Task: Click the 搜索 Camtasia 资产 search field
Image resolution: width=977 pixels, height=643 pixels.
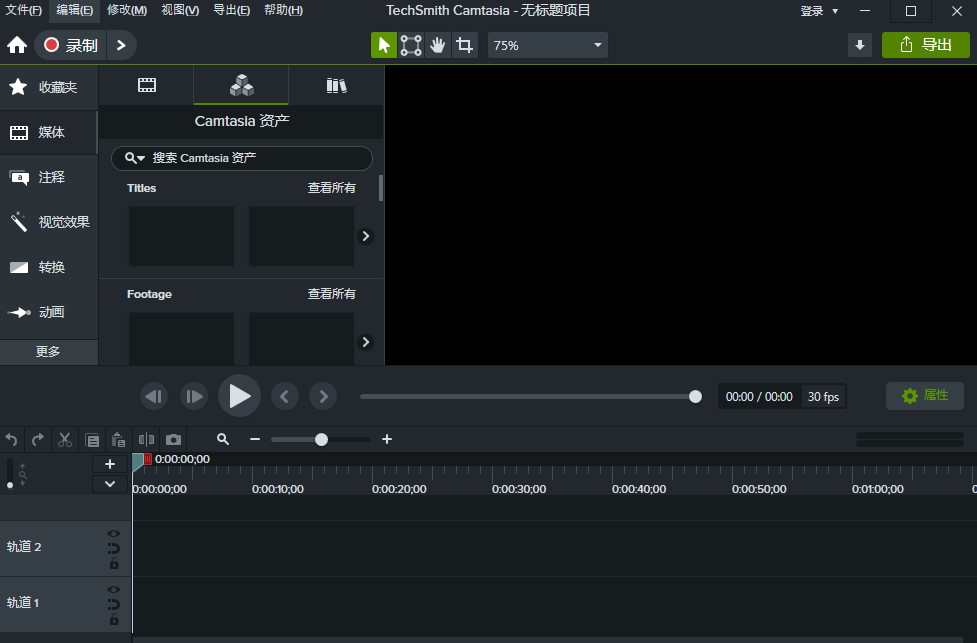Action: pos(242,158)
